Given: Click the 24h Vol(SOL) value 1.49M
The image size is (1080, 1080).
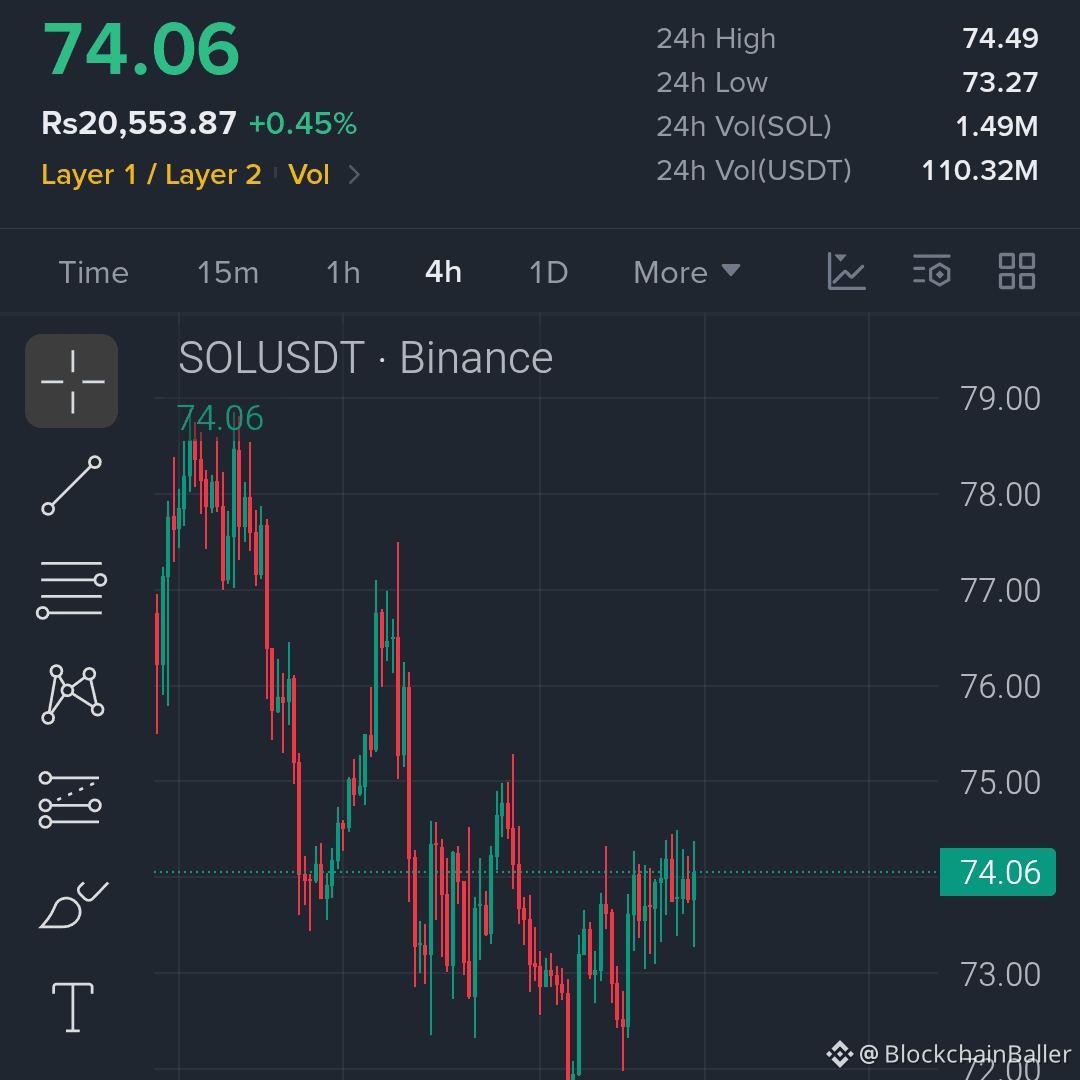Looking at the screenshot, I should coord(997,127).
